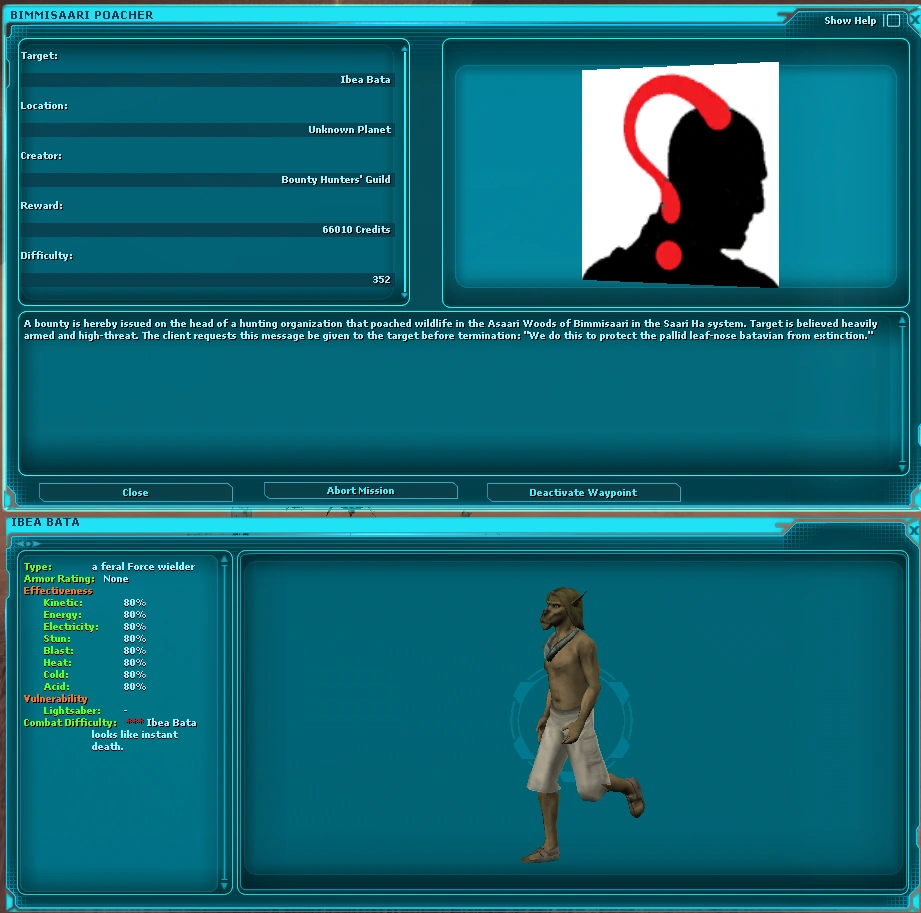Viewport: 921px width, 913px height.
Task: Click the arrows icon under Ibea Bata title
Action: point(28,543)
